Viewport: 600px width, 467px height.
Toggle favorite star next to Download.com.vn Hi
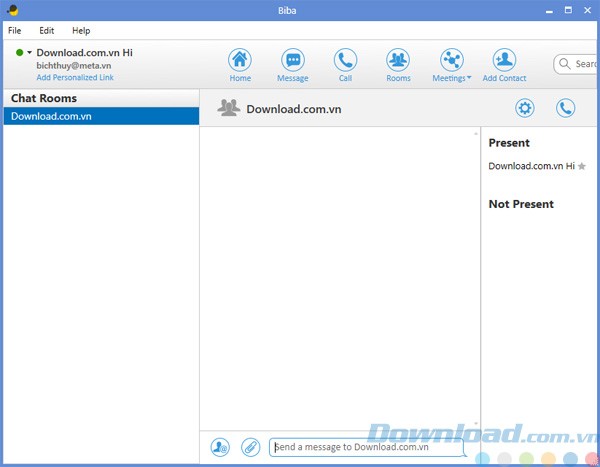click(x=582, y=166)
